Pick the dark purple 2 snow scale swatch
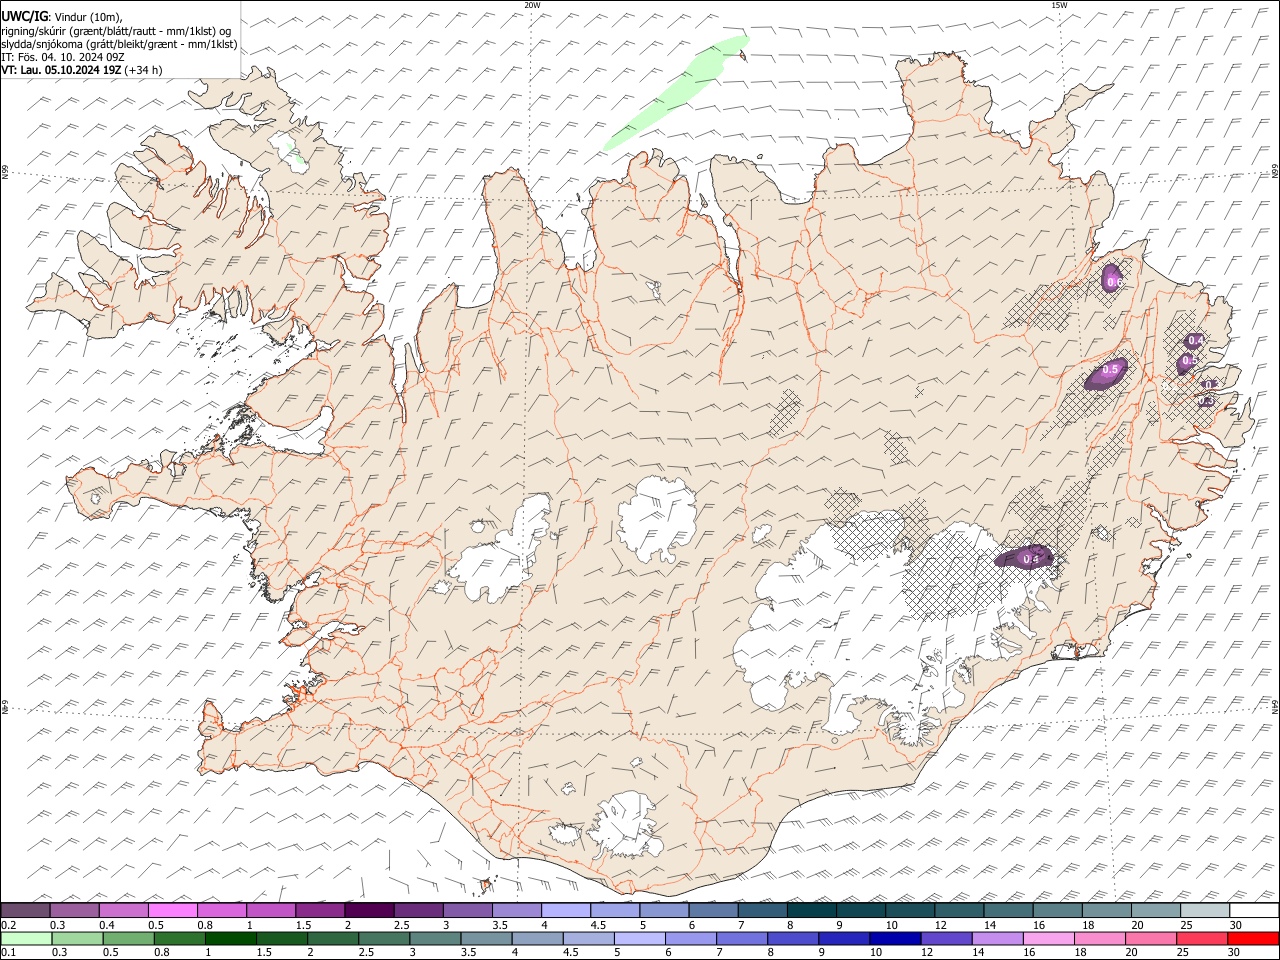 368,910
